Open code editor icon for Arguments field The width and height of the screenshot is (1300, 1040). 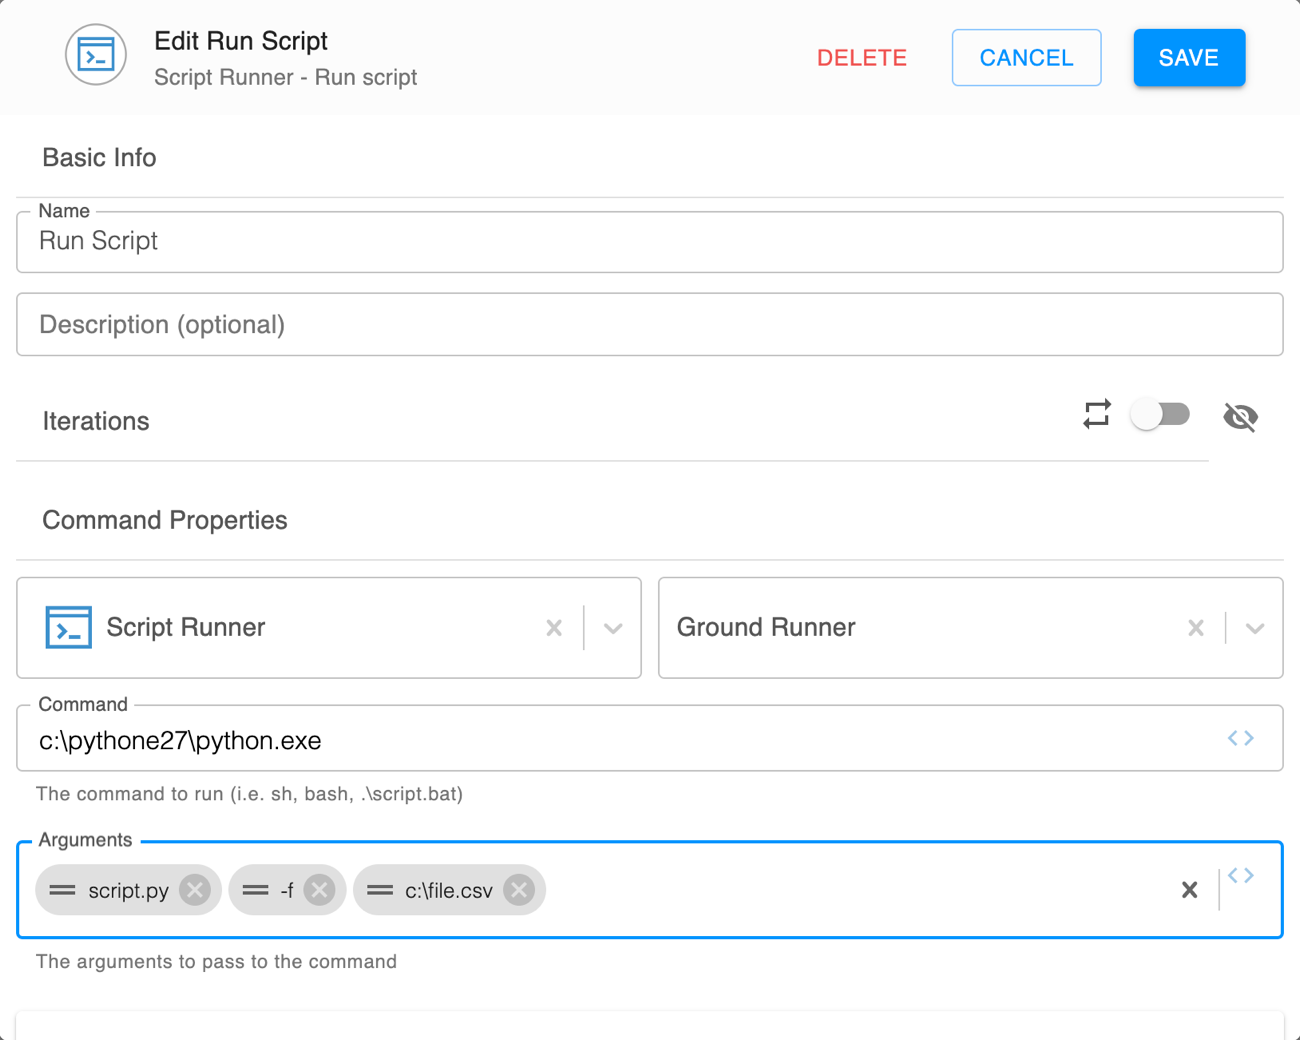[1240, 876]
